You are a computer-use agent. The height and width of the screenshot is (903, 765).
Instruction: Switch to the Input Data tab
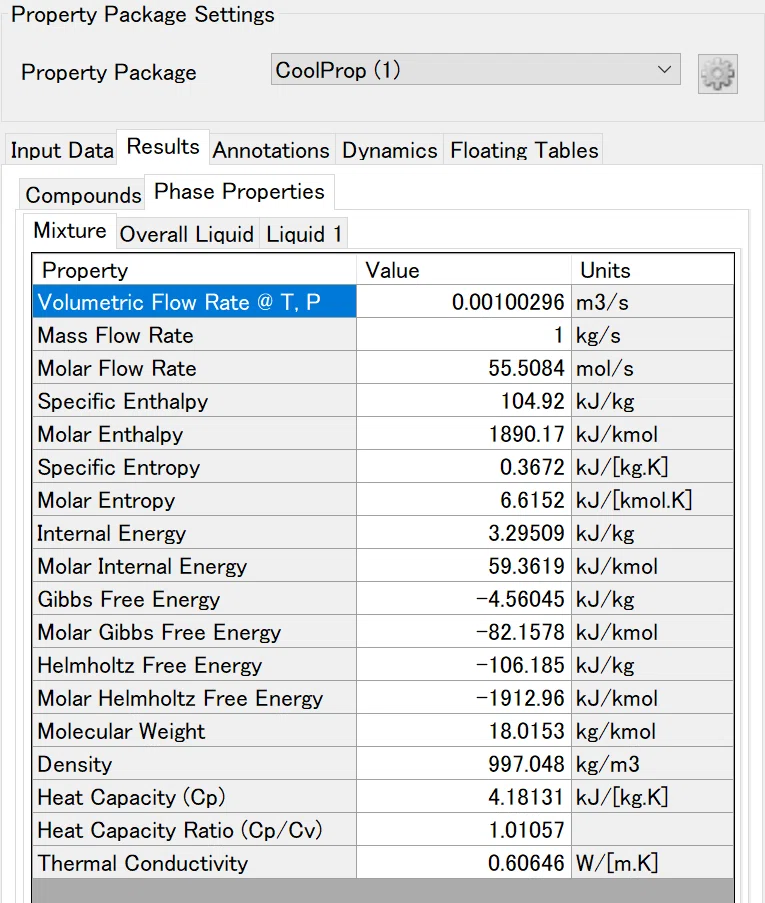[x=62, y=150]
